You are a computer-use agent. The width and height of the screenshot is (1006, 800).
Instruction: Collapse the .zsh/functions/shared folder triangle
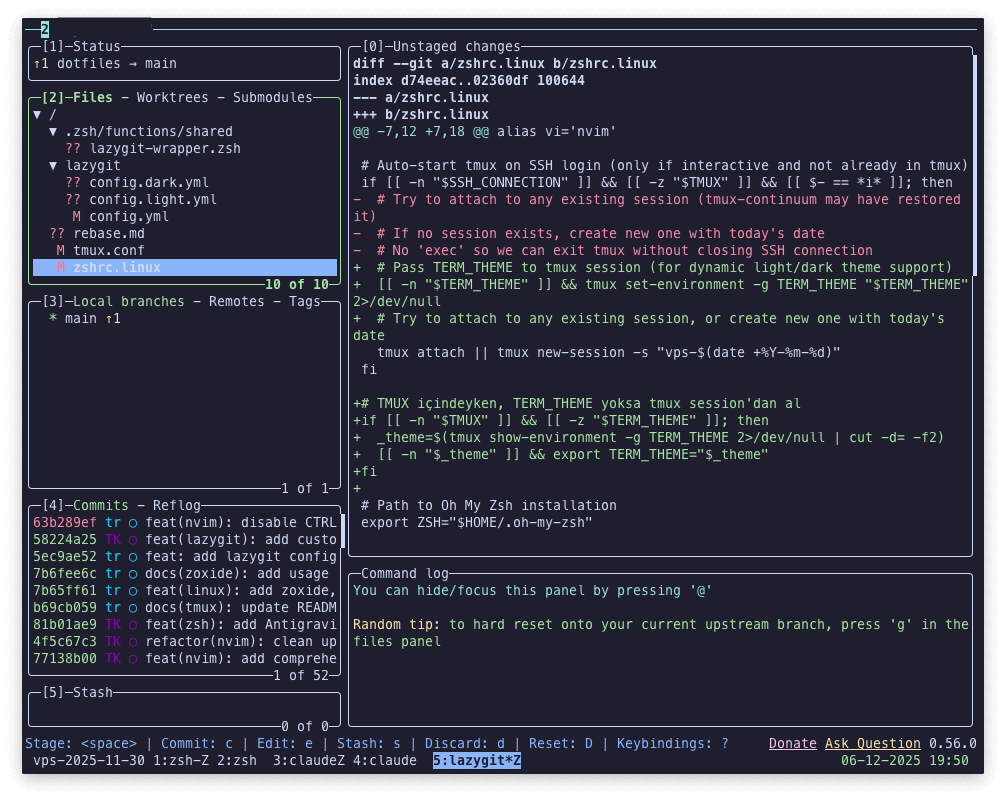[53, 132]
